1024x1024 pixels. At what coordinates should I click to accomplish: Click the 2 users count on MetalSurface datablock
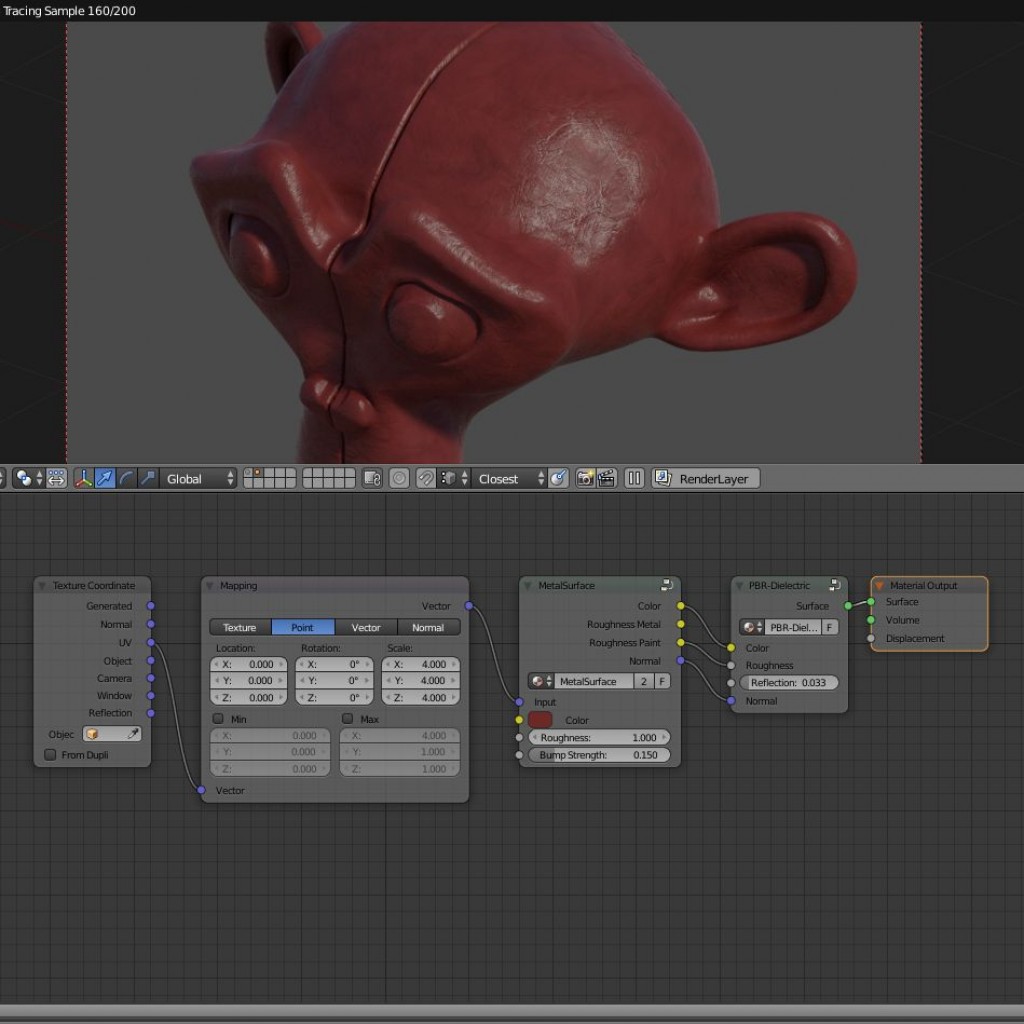[644, 681]
